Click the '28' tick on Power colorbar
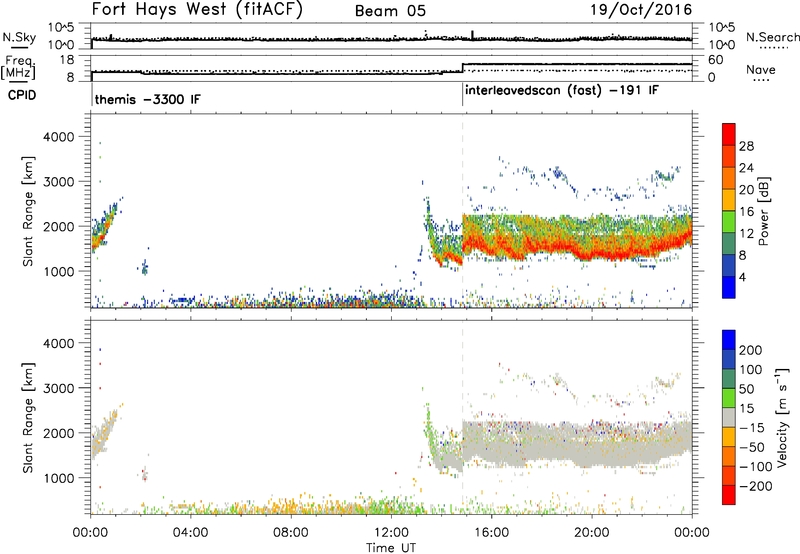The height and width of the screenshot is (554, 800). click(x=746, y=146)
